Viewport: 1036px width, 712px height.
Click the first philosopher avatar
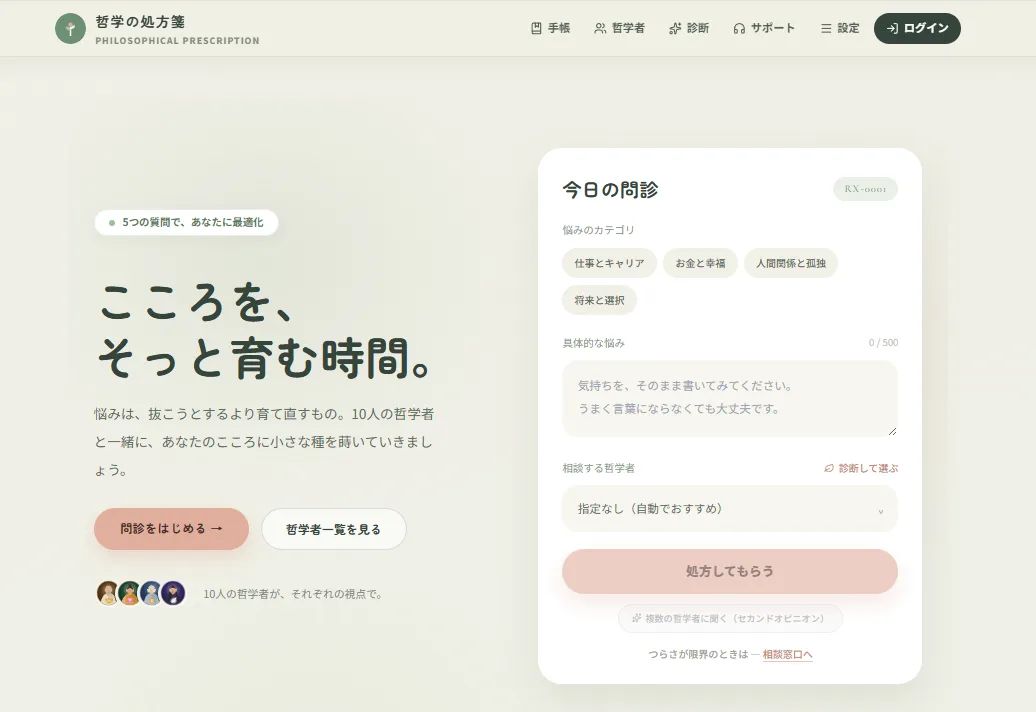click(108, 593)
